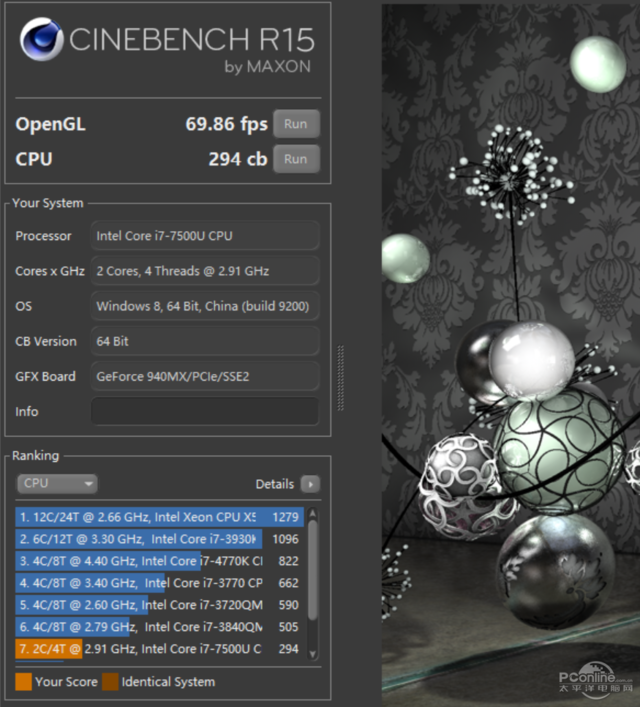
Task: Select the OS field Windows 8 value
Action: (205, 306)
